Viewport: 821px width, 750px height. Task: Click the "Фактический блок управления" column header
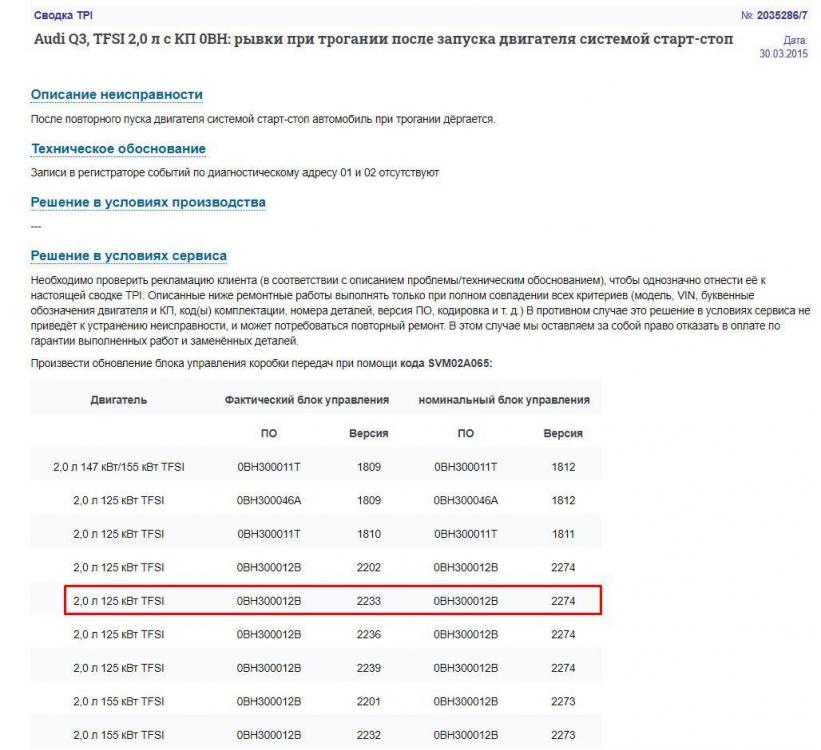pos(307,400)
